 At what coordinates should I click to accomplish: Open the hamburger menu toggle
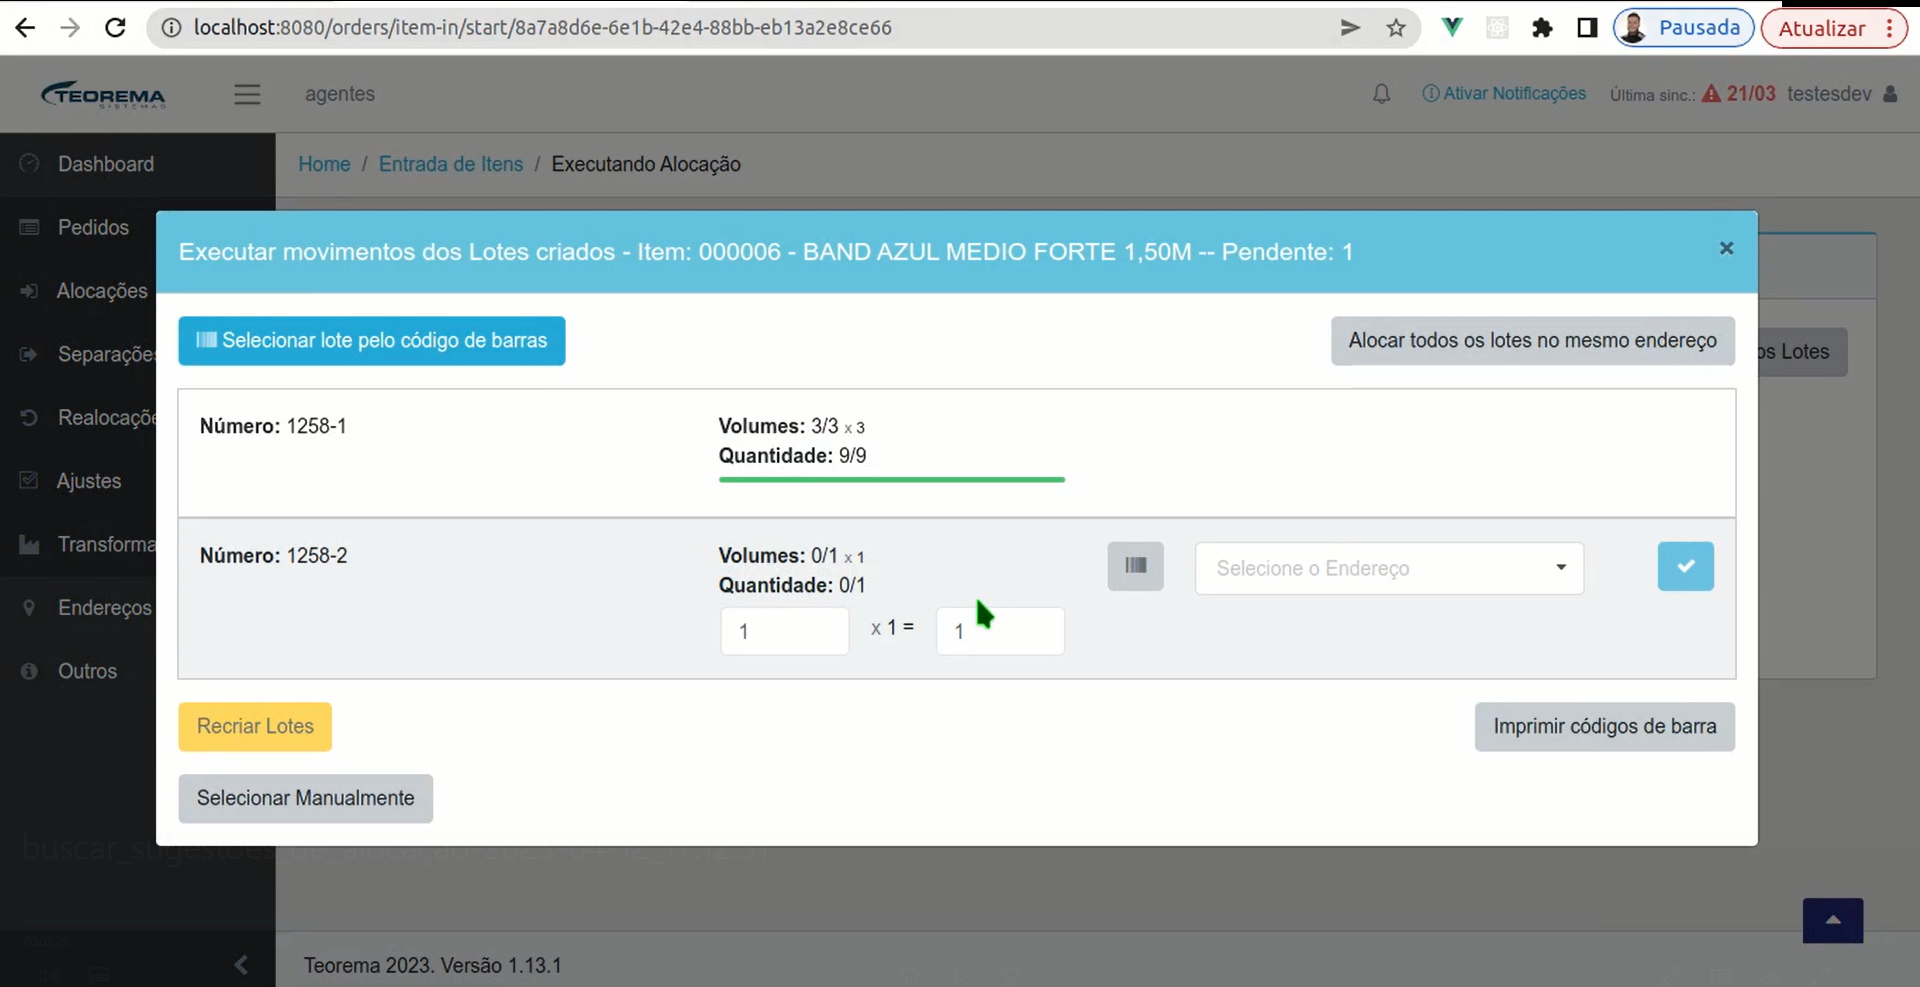(247, 94)
